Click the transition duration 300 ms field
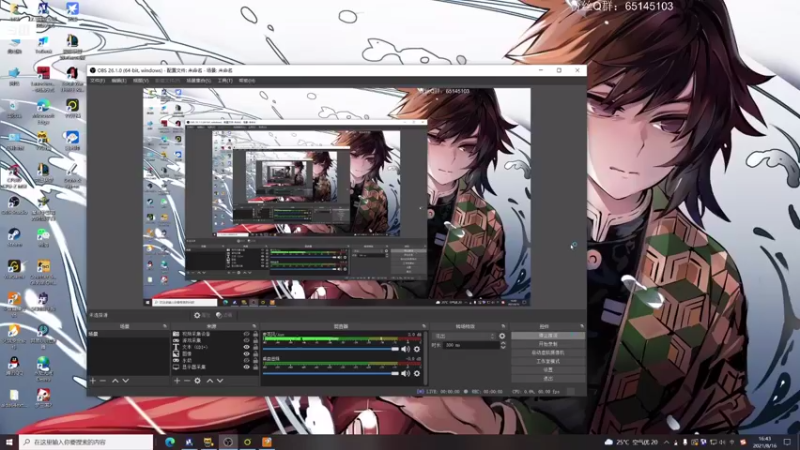 click(x=471, y=345)
